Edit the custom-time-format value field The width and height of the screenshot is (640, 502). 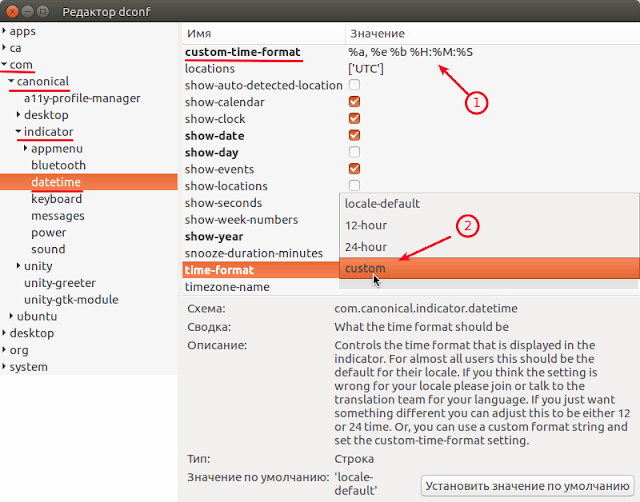pyautogui.click(x=410, y=52)
